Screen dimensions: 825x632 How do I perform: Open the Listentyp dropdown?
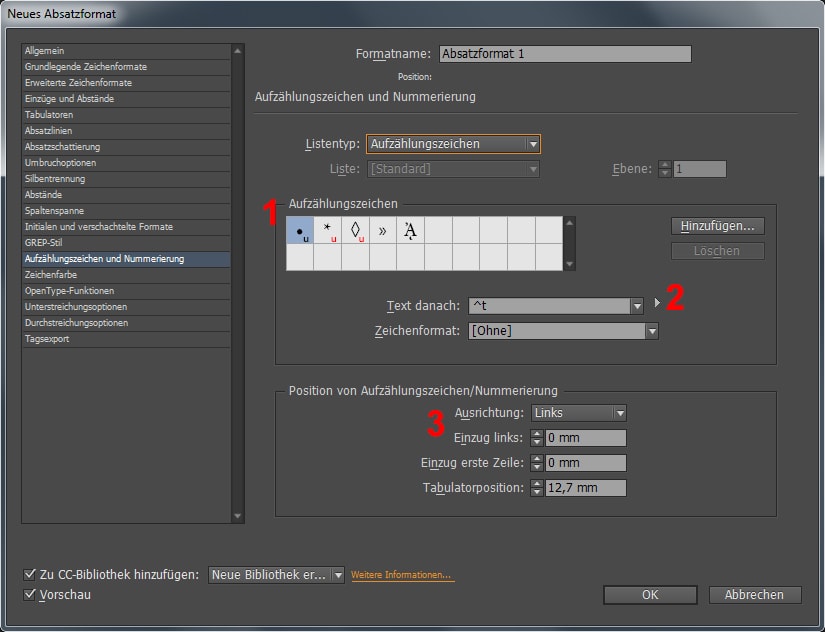tap(454, 144)
